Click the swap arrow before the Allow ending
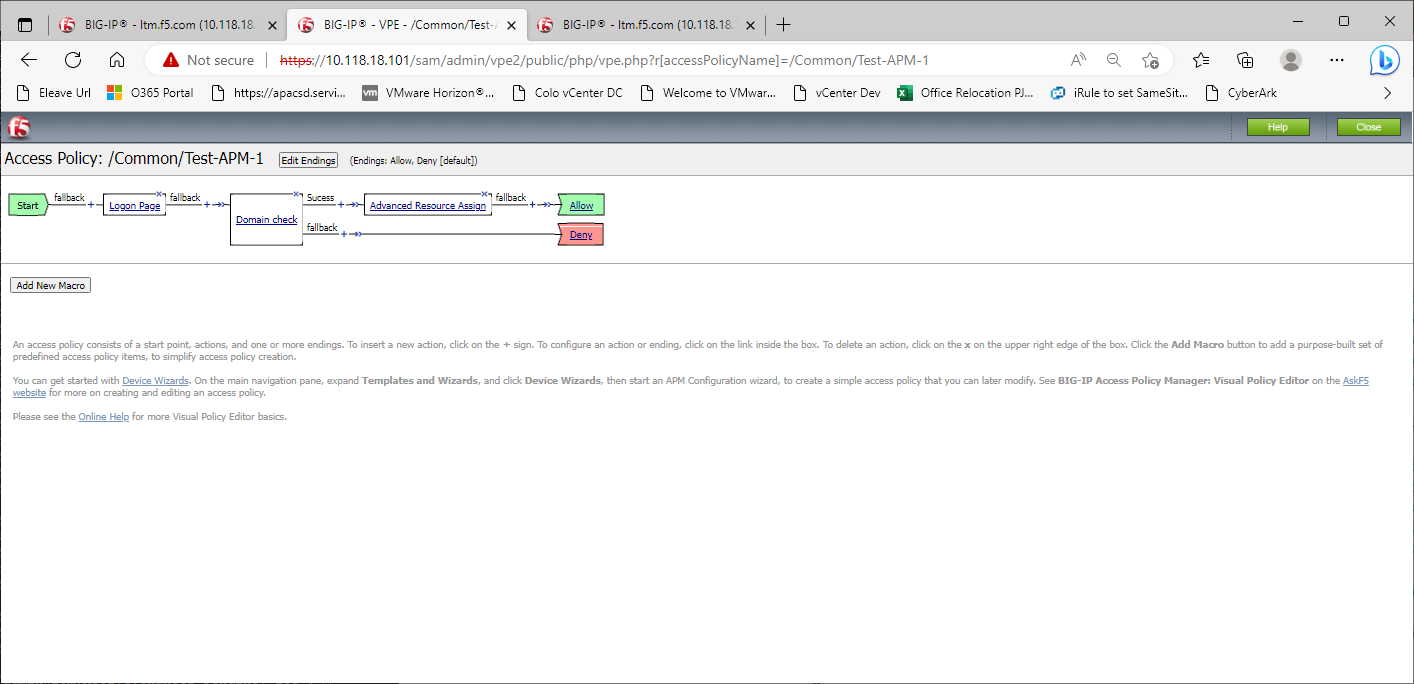 click(545, 205)
